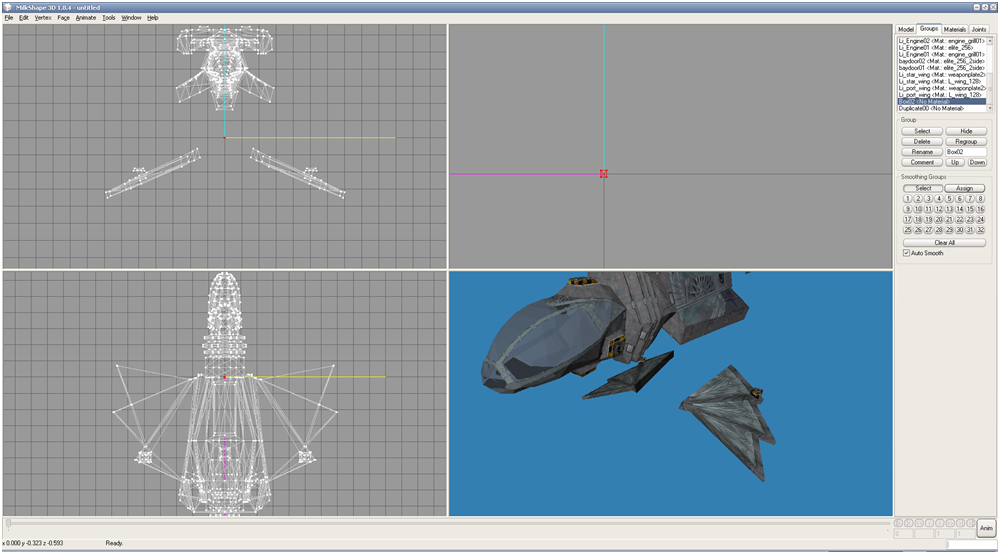Screen dimensions: 1000x554
Task: Click the step-forward-one-frame playback icon
Action: [939, 523]
